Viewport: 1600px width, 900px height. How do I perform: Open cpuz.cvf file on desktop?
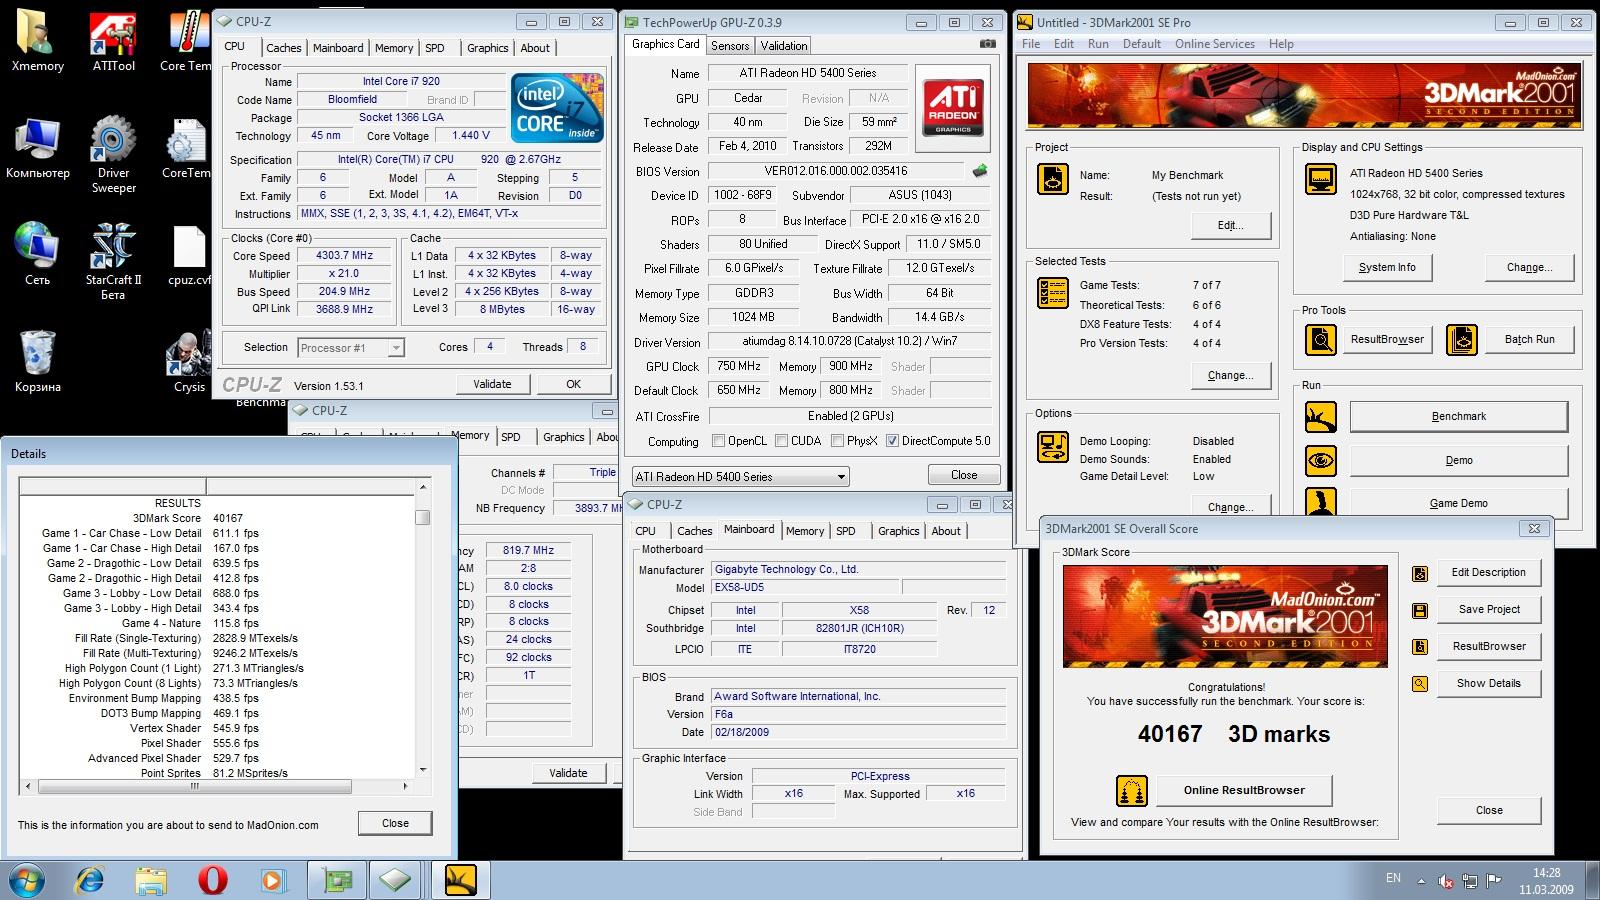point(189,255)
